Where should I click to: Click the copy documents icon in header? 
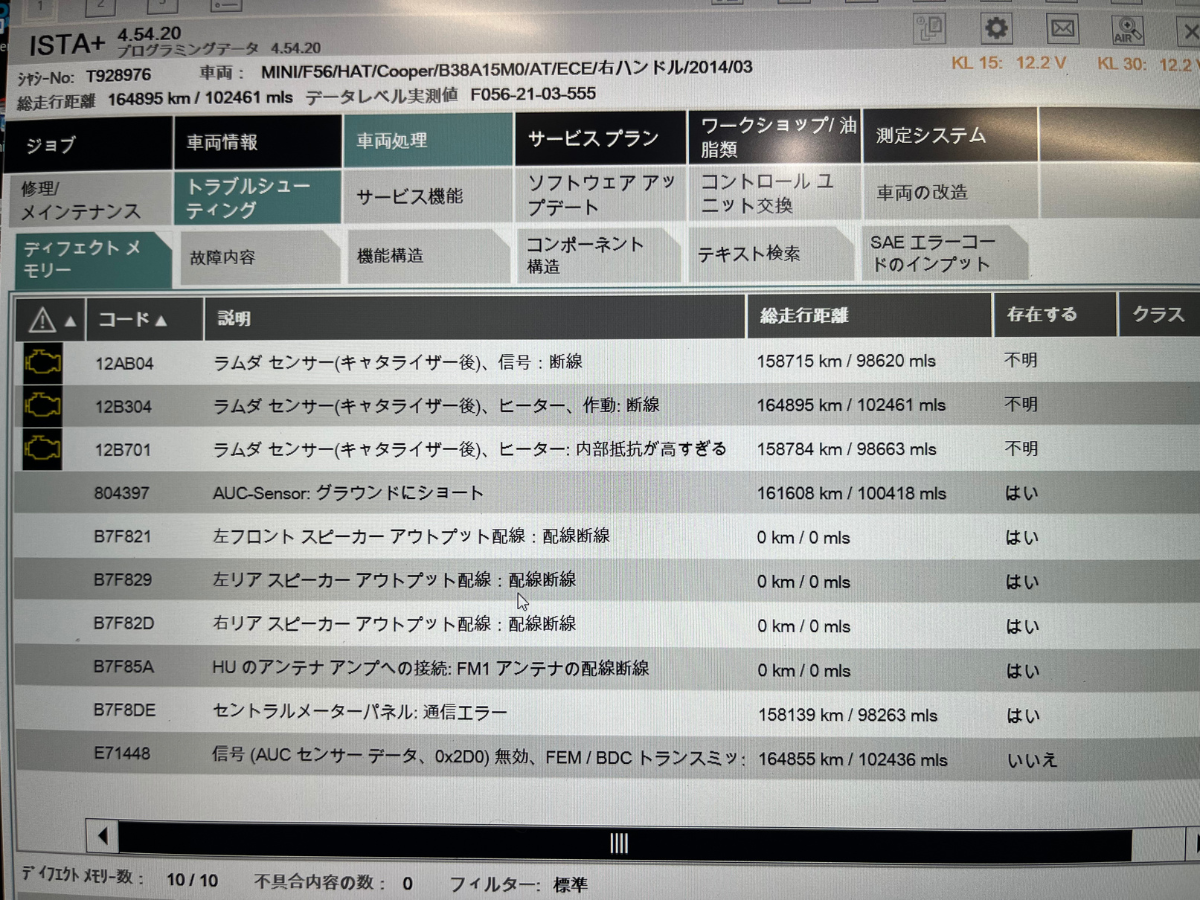click(930, 29)
